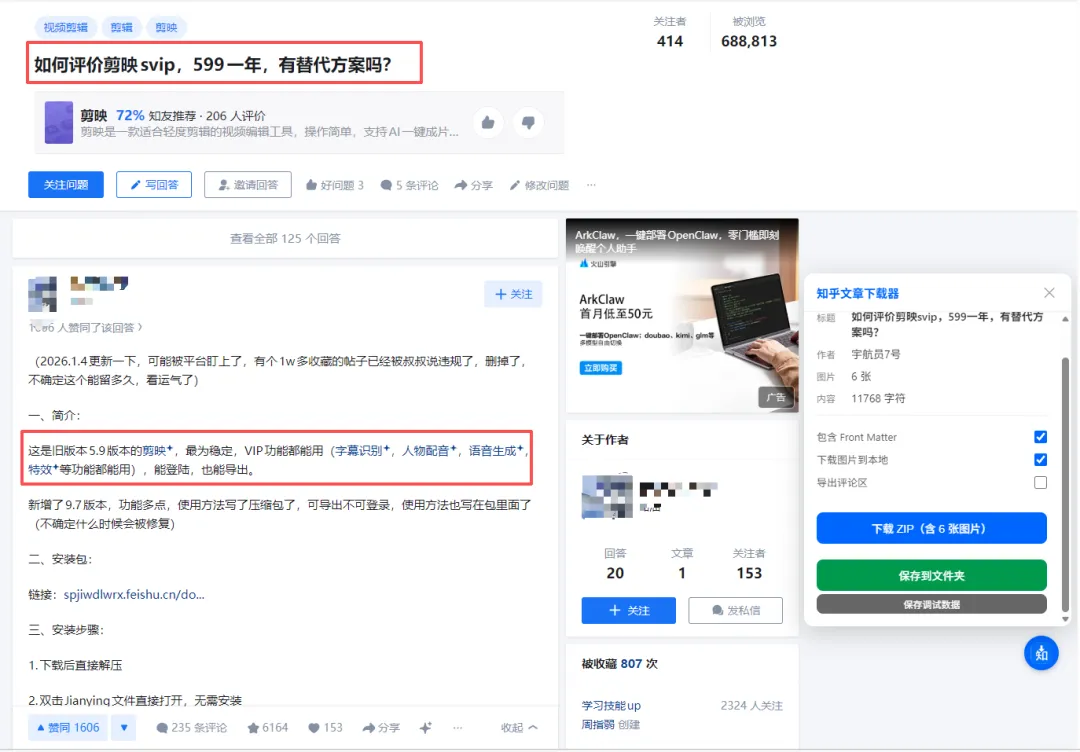Click 下载 ZIP (含 6 张图片) button
Image resolution: width=1080 pixels, height=752 pixels.
point(931,528)
